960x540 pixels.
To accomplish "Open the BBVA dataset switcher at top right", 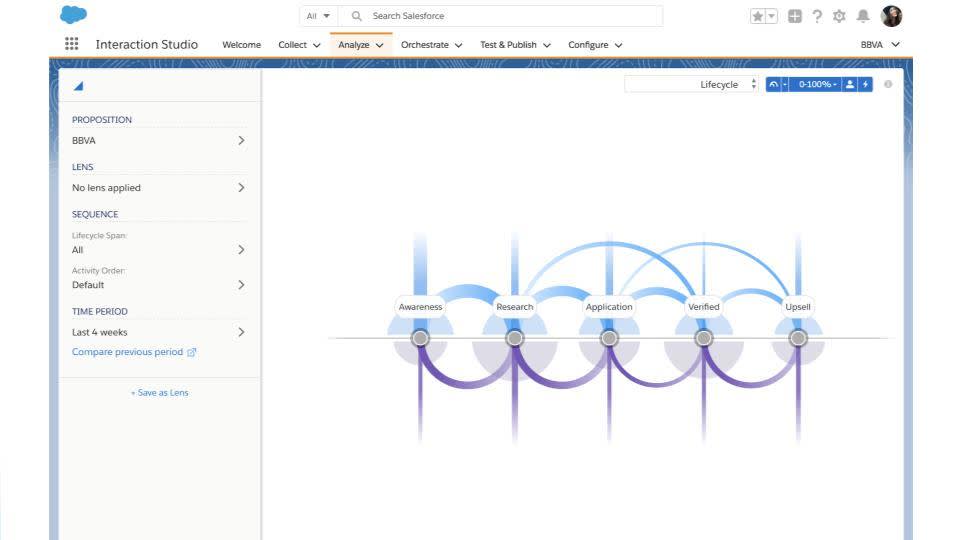I will pos(880,45).
